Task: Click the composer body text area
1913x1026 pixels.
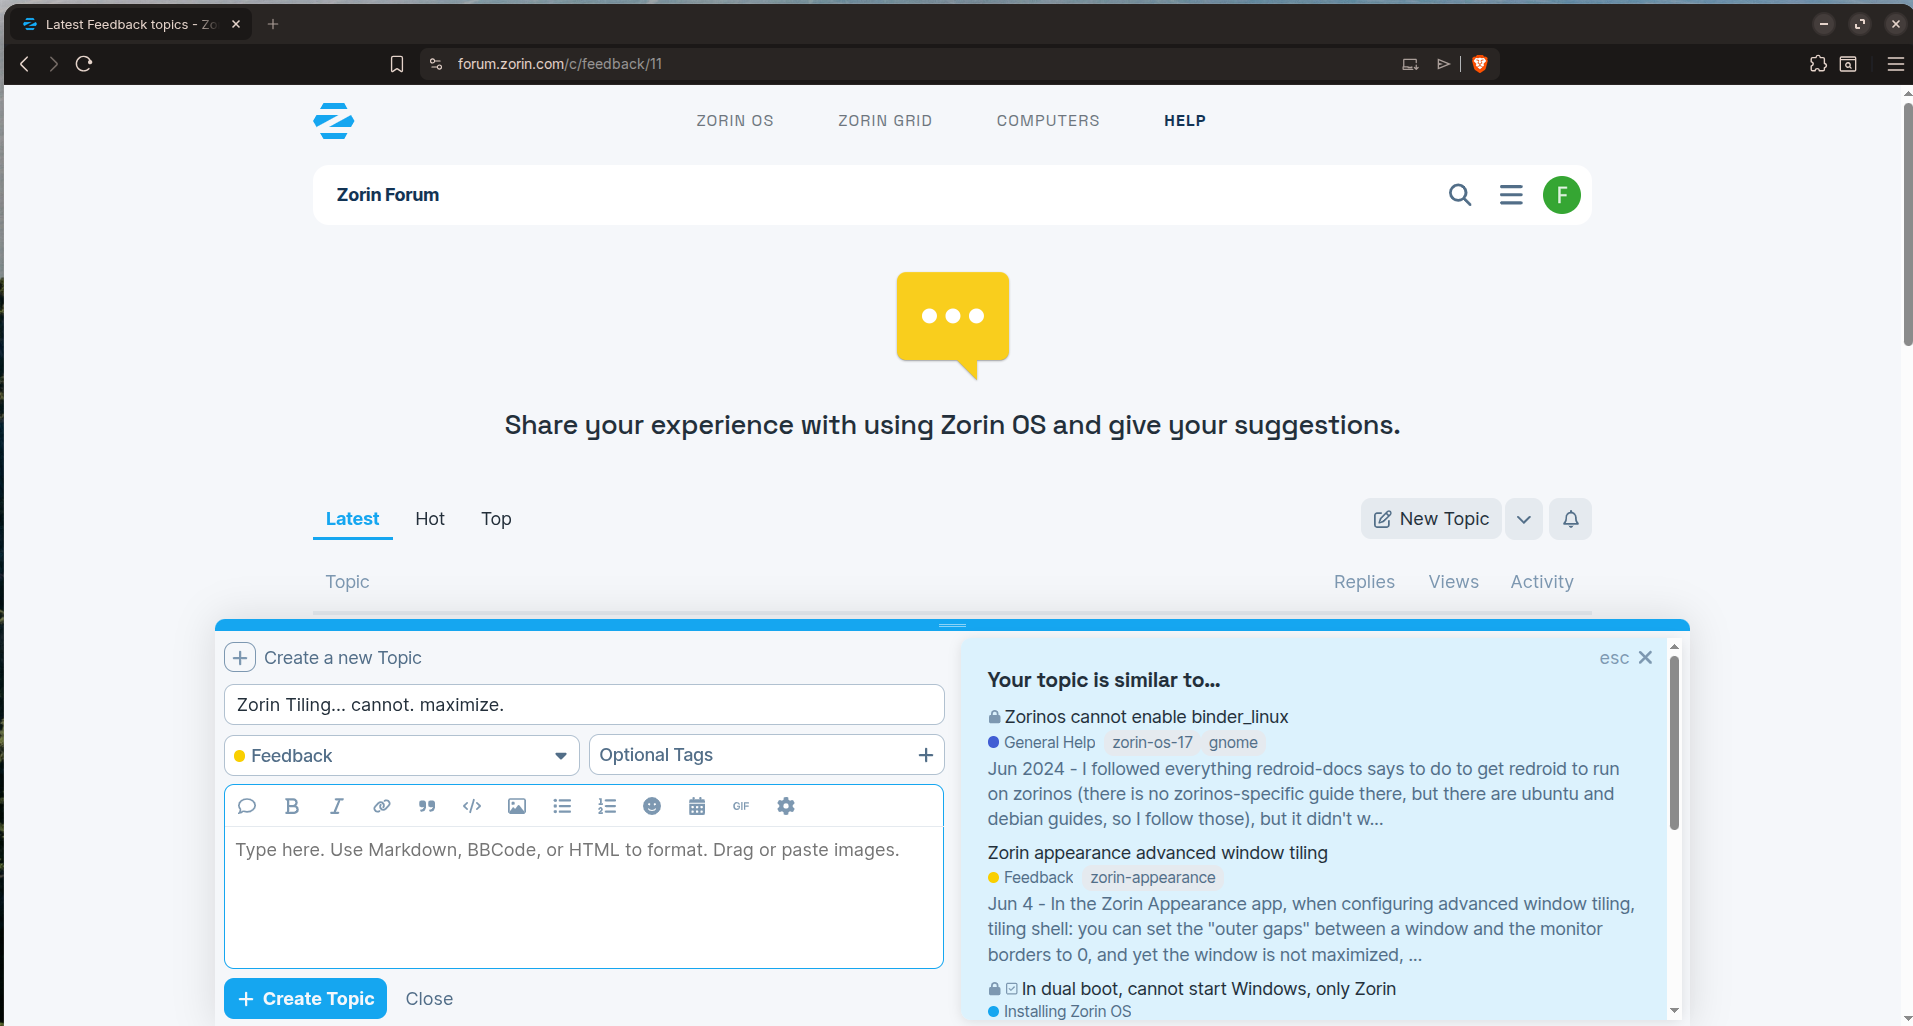Action: point(584,897)
